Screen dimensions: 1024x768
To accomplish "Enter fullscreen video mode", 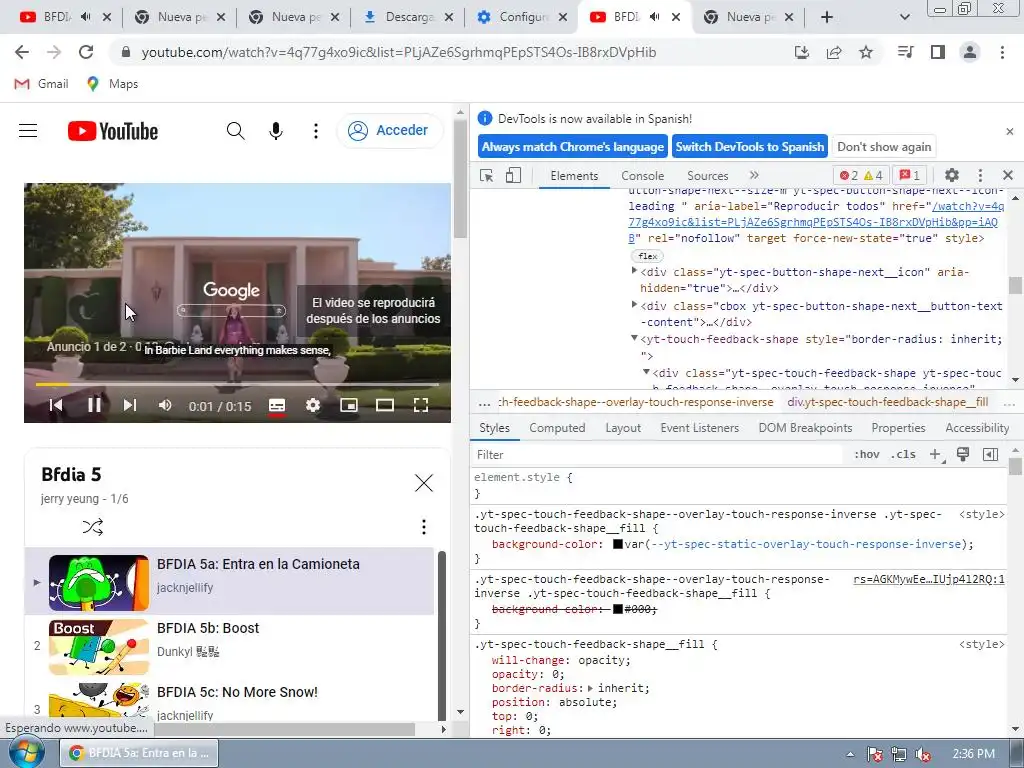I will point(421,406).
